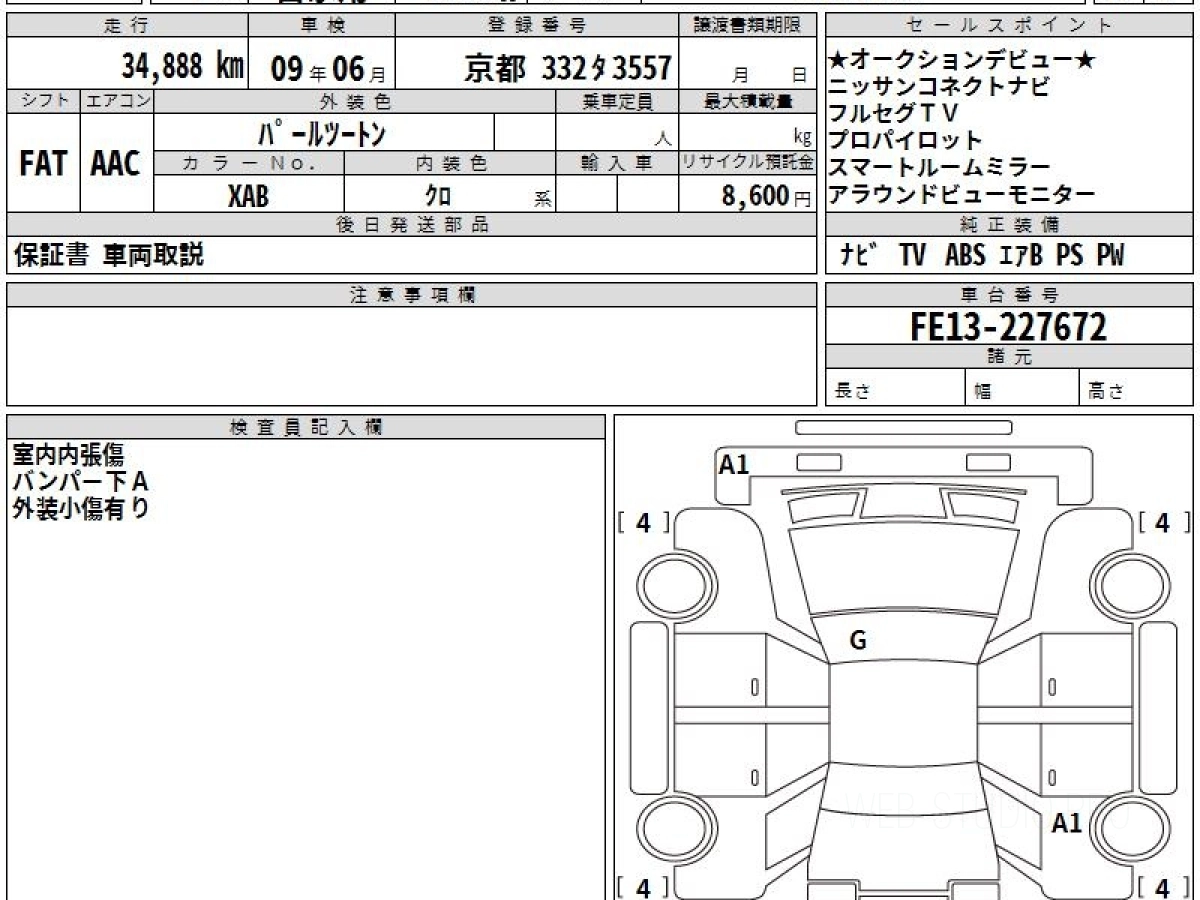This screenshot has height=900, width=1200.
Task: Click the color number XAB
Action: (x=248, y=196)
